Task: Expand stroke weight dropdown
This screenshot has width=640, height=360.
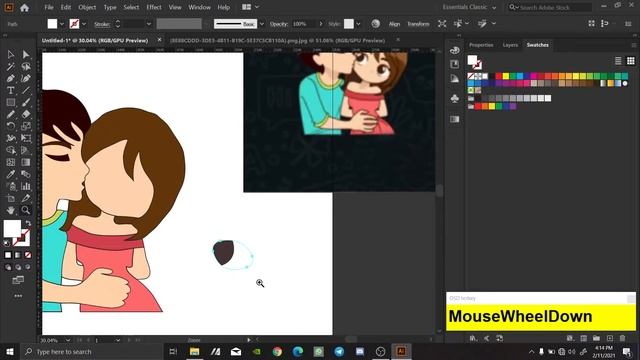Action: pyautogui.click(x=149, y=24)
